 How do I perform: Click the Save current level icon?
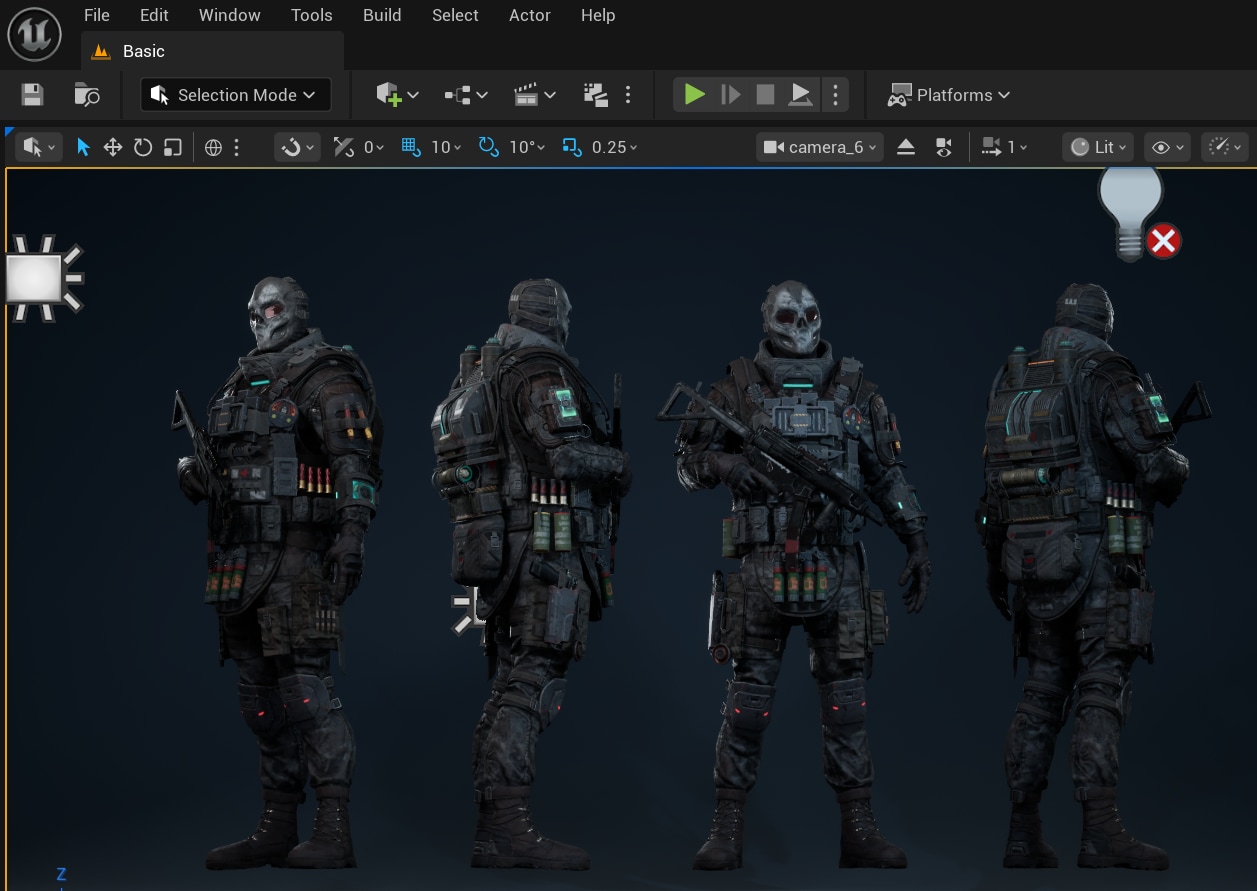[32, 95]
